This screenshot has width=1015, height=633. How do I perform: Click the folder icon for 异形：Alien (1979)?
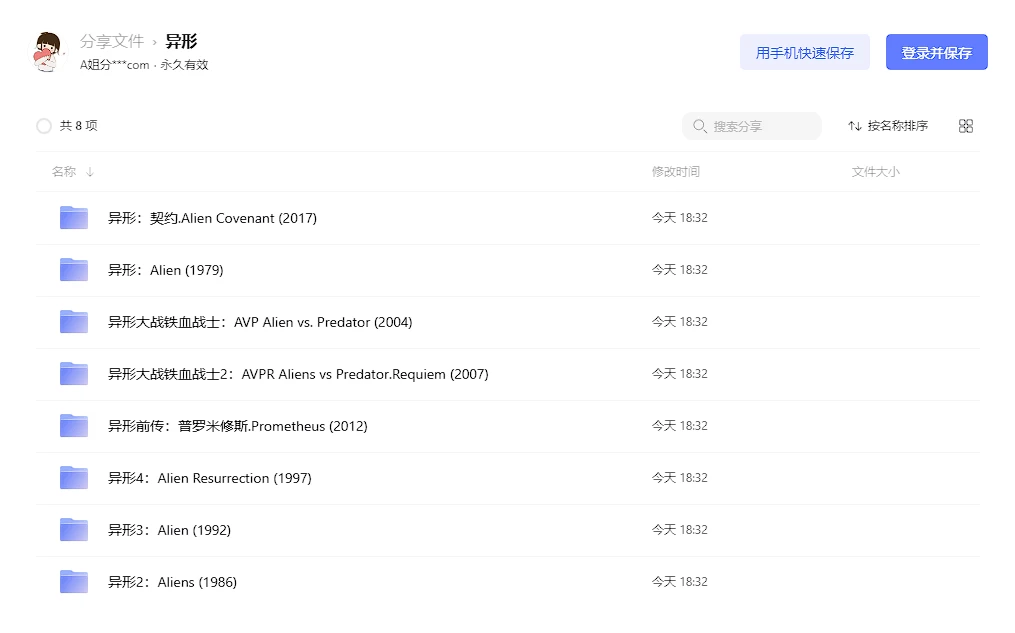point(74,270)
